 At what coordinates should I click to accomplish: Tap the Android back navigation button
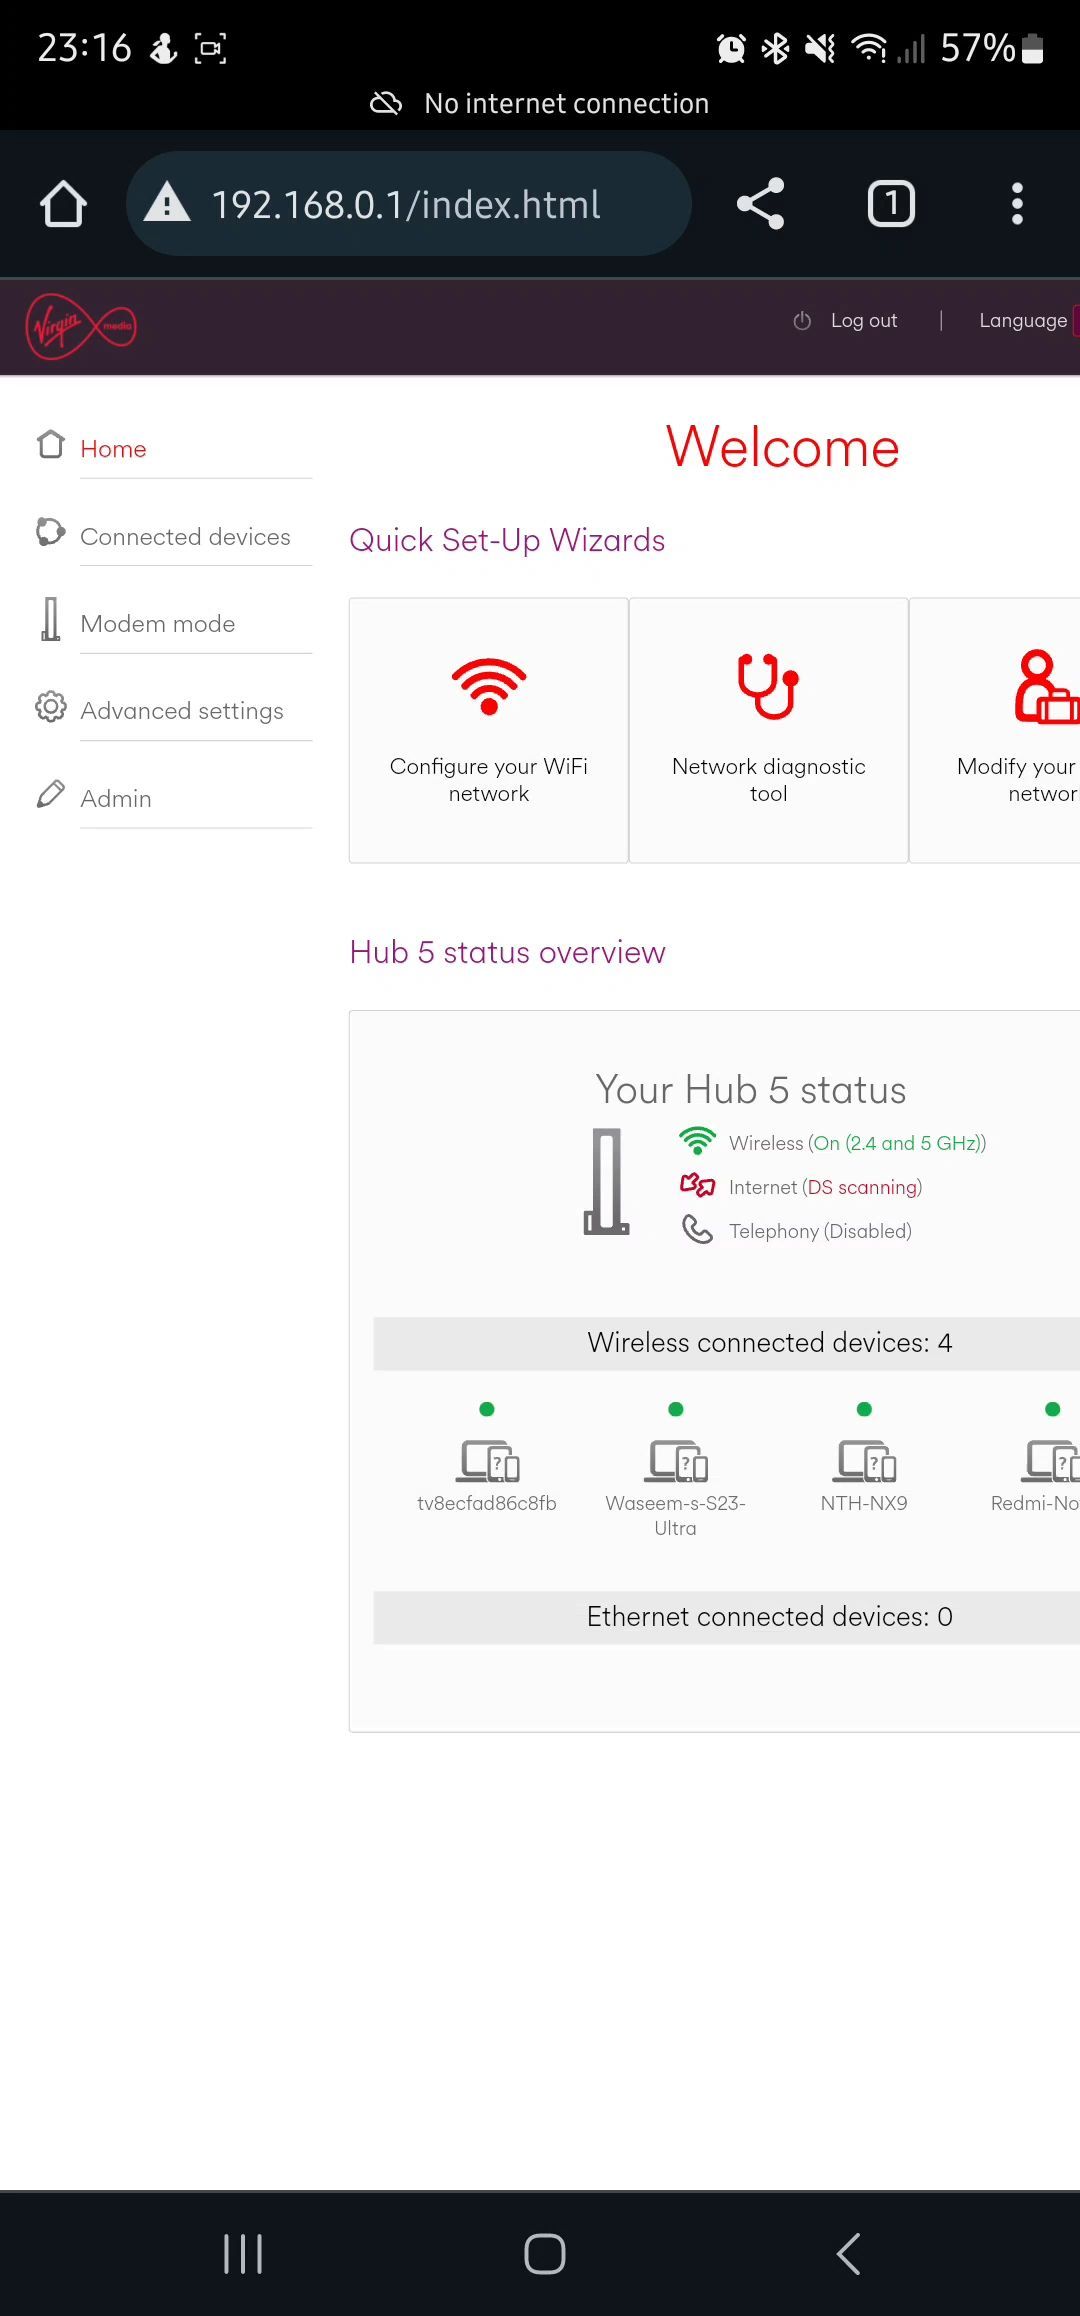click(848, 2254)
